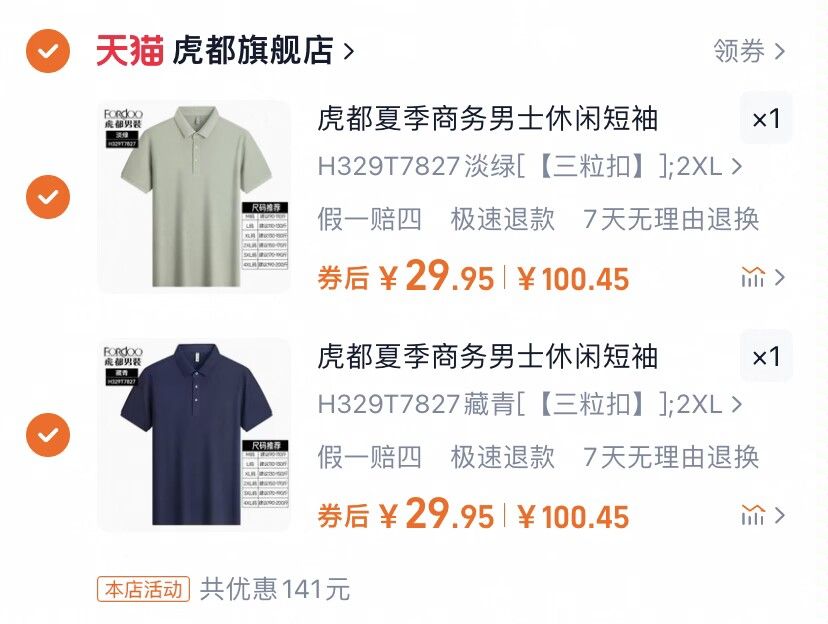Viewport: 828px width, 624px height.
Task: Expand 淡绿 三粒扣 2XL variant selector
Action: click(530, 167)
